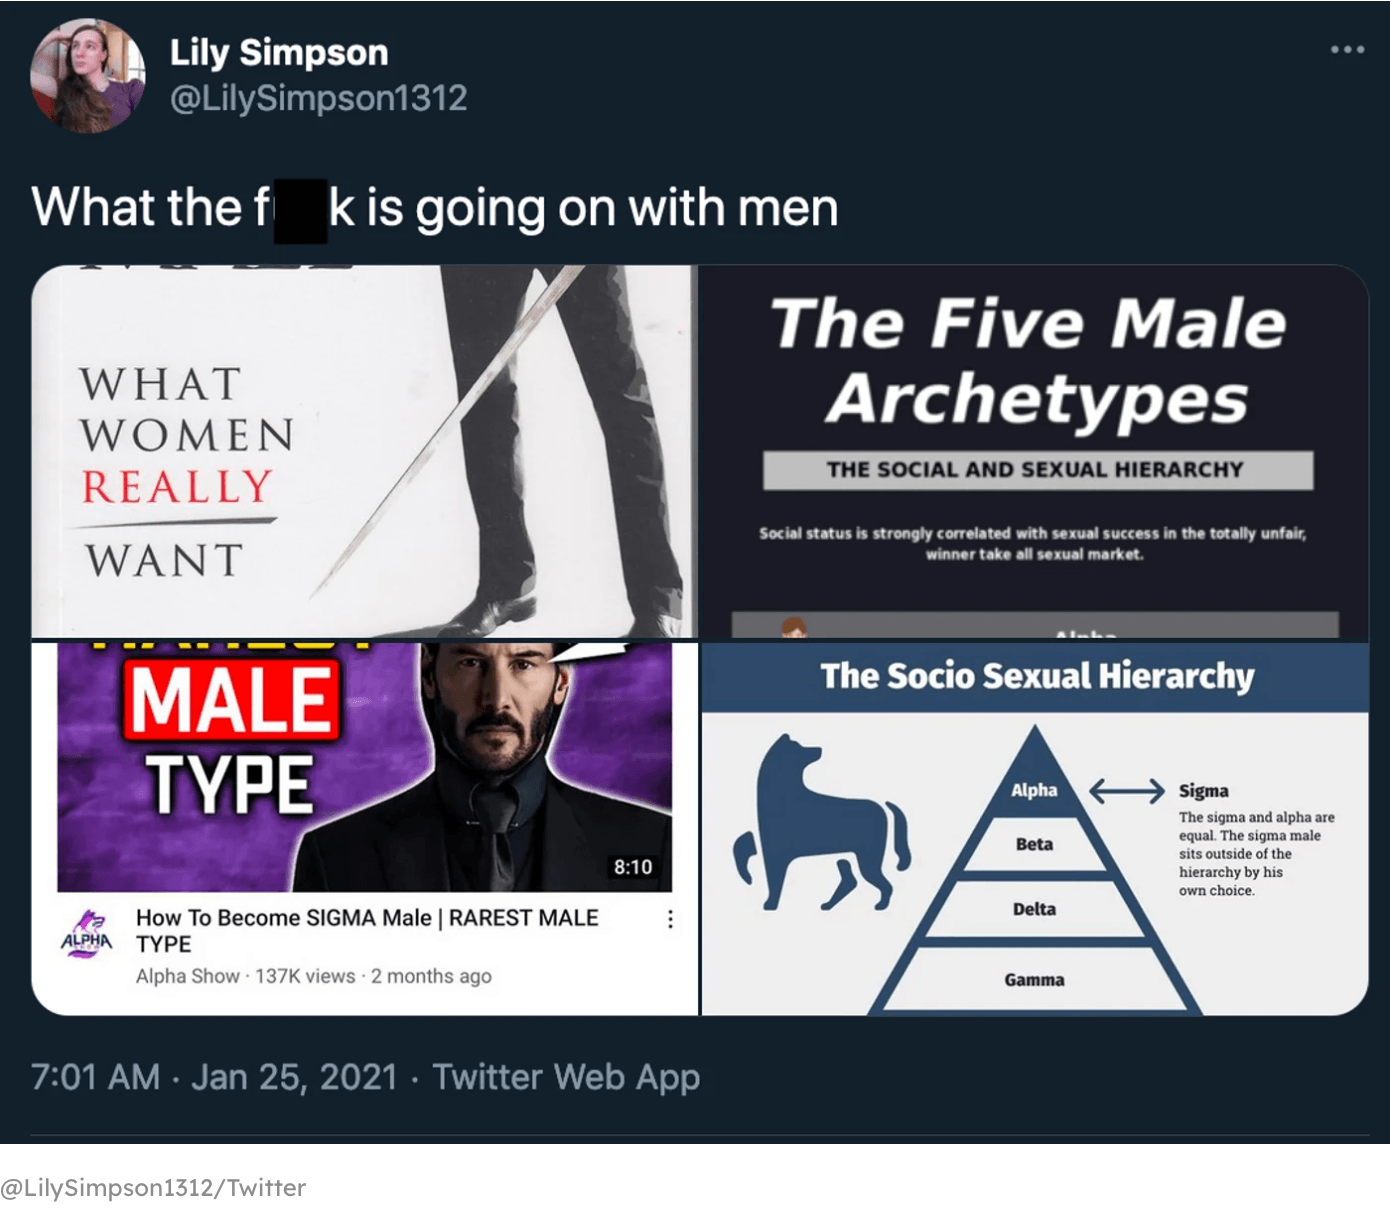Viewport: 1390px width, 1218px height.
Task: Open the tweet's three-dot more options menu
Action: click(1347, 49)
